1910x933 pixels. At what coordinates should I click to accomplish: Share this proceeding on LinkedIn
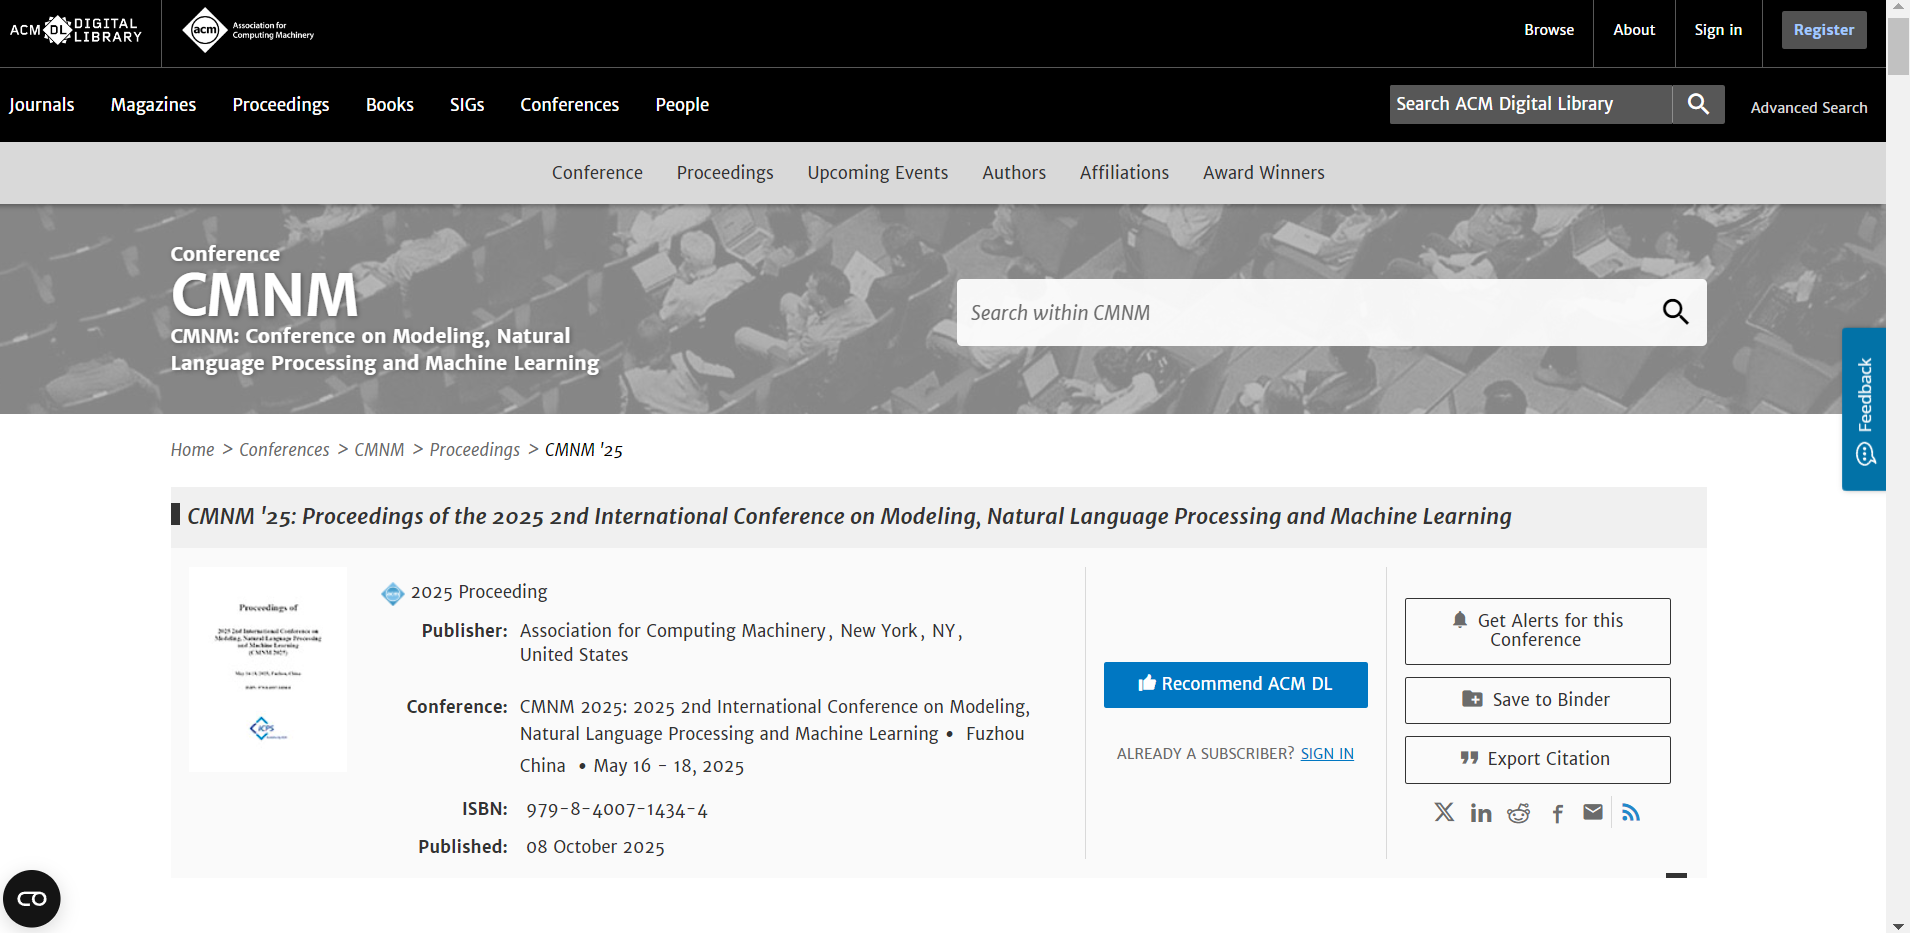click(1481, 813)
